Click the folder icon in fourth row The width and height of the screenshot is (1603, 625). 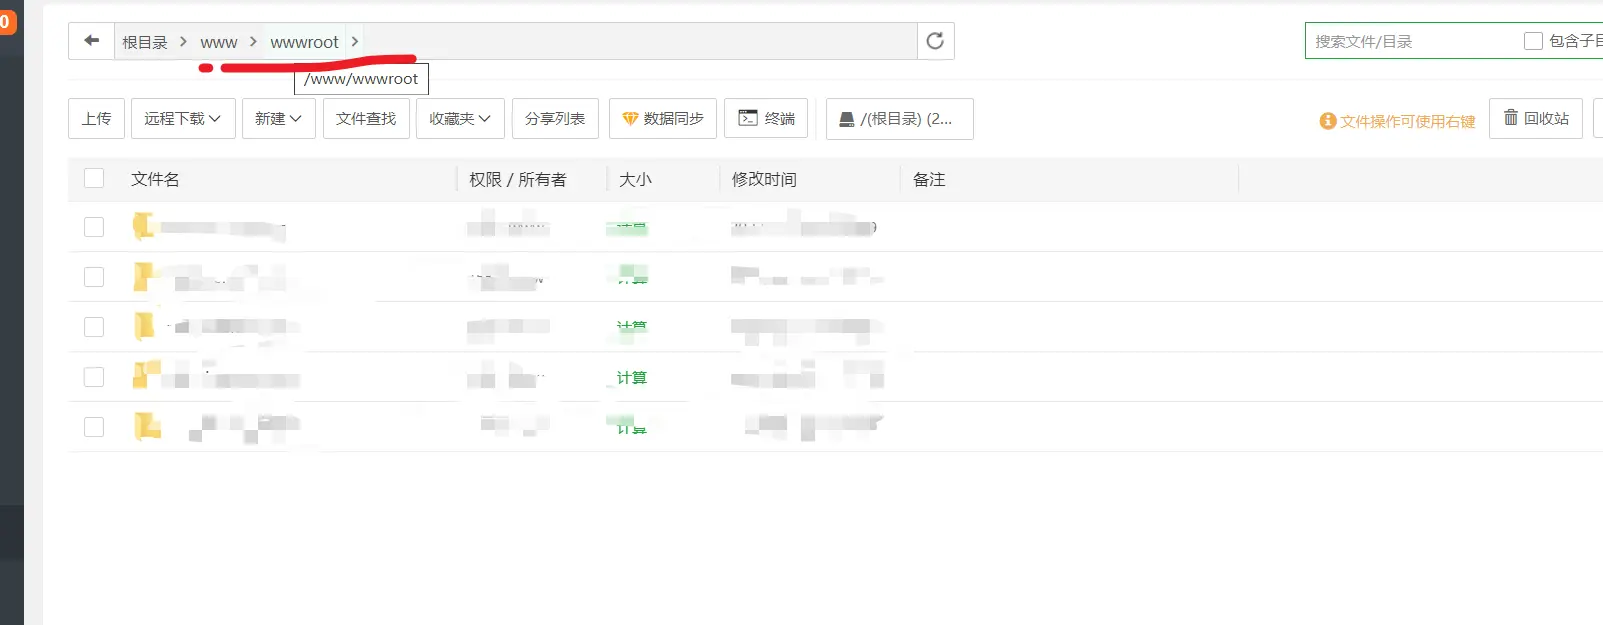[x=147, y=376]
